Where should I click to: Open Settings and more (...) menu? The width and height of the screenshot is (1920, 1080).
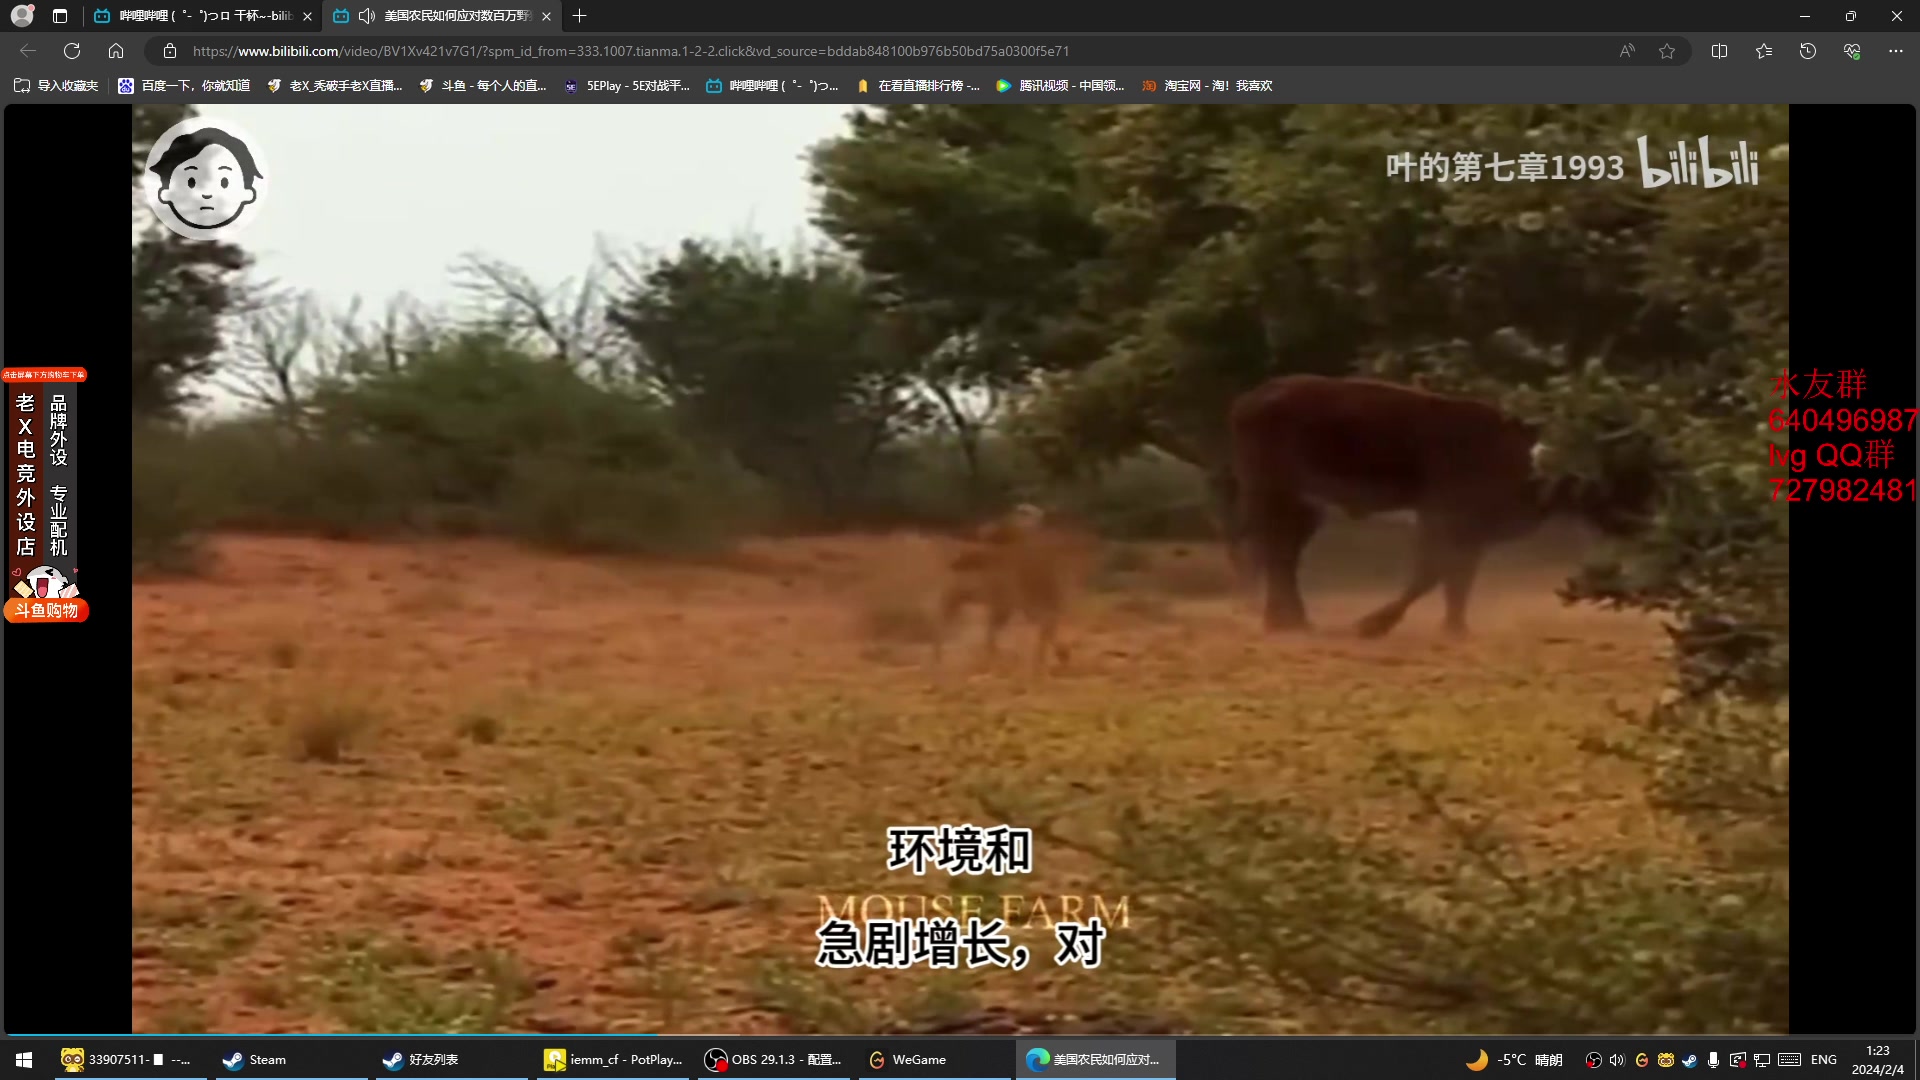[x=1897, y=50]
